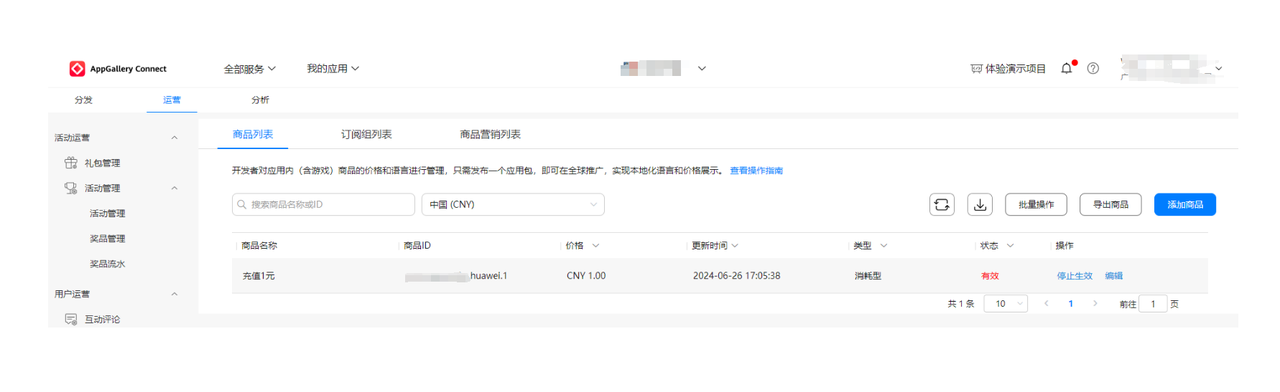
Task: Select page 1 in pagination
Action: click(1071, 303)
